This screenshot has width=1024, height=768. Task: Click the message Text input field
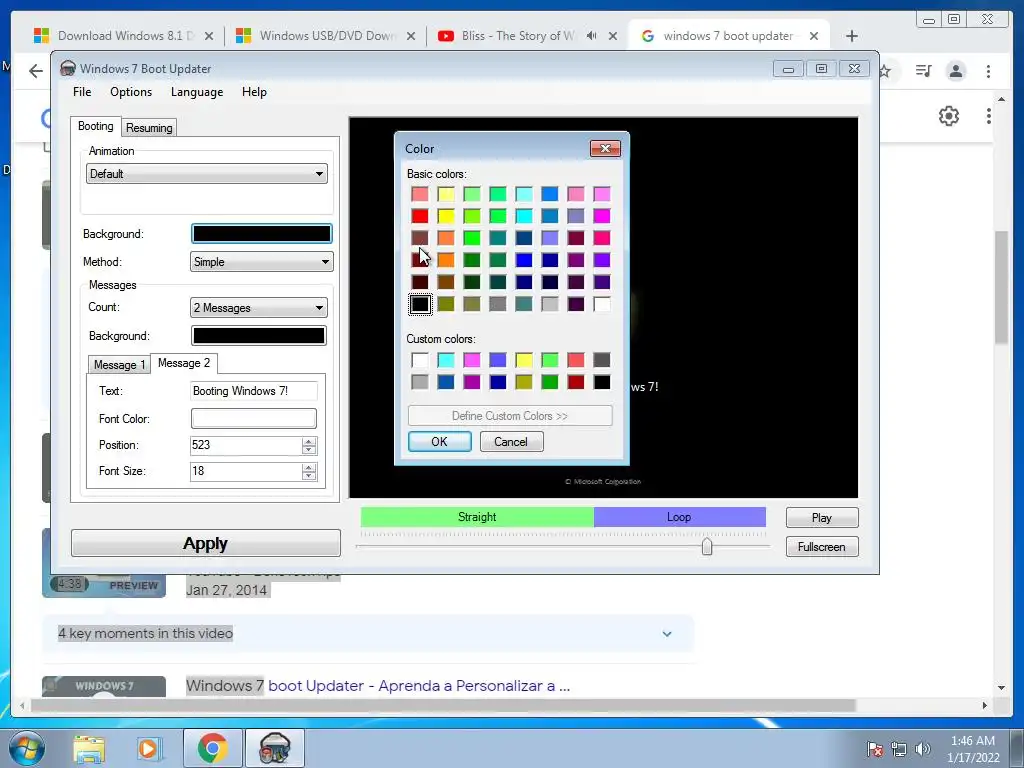tap(253, 391)
